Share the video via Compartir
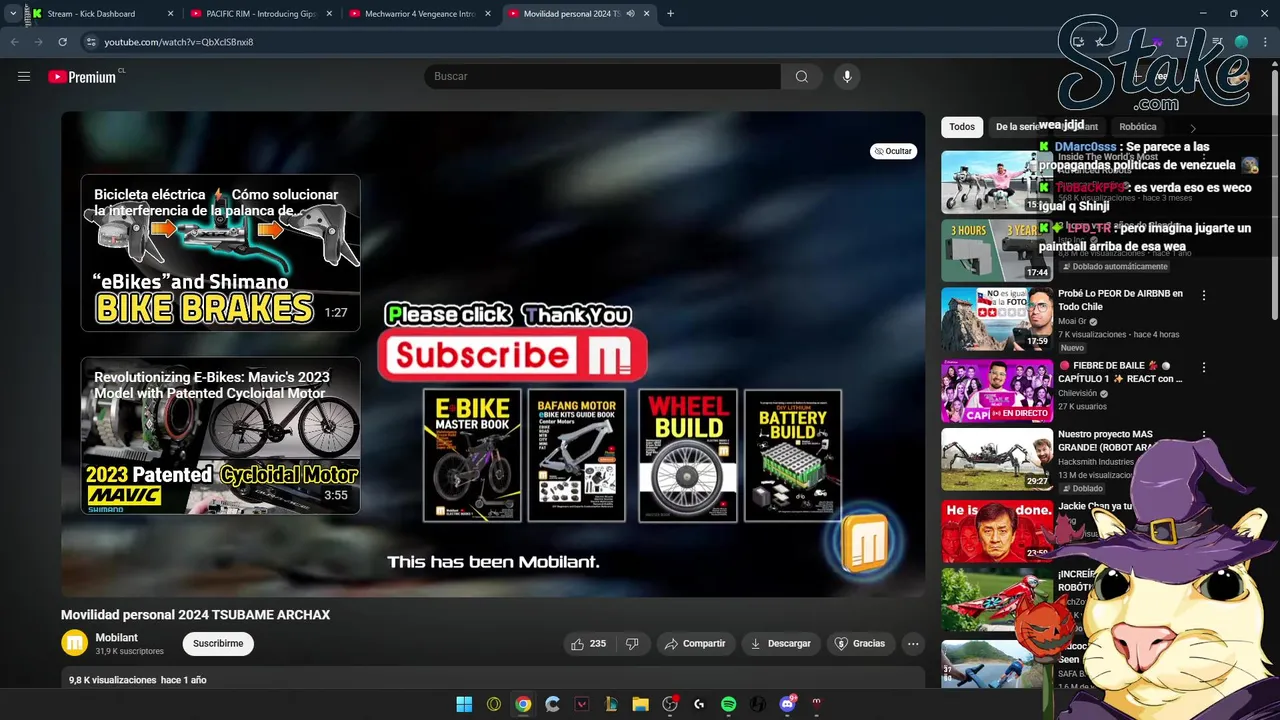Screen dimensions: 1280x720 696,644
